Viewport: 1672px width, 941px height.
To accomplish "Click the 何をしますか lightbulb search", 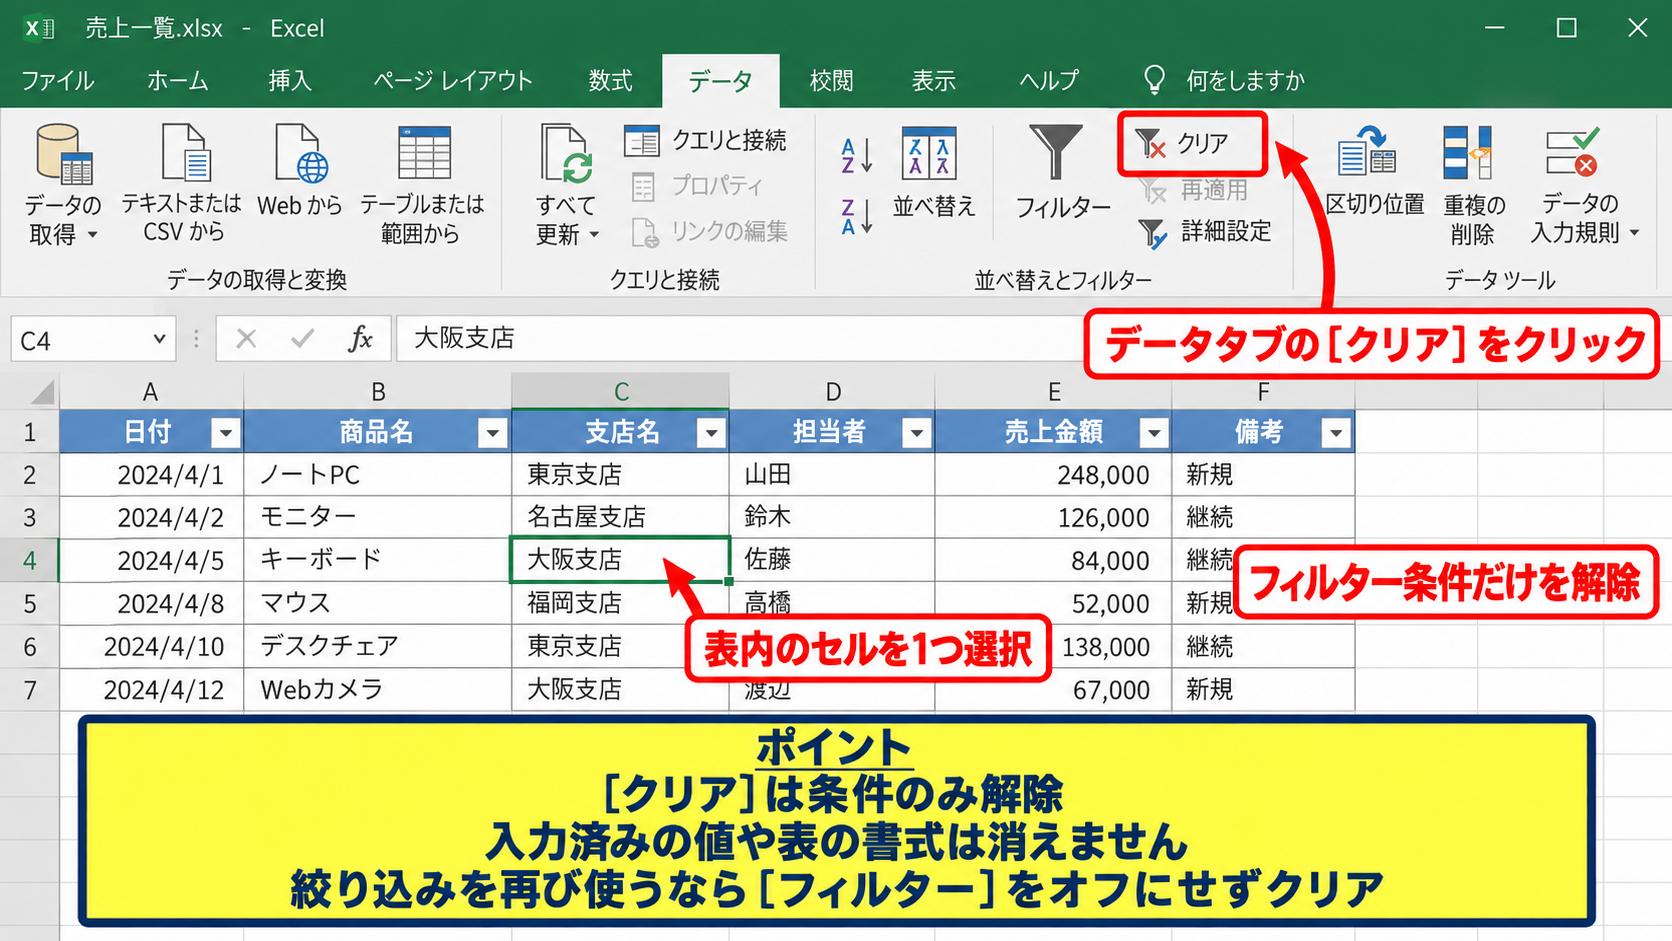I will point(1154,80).
